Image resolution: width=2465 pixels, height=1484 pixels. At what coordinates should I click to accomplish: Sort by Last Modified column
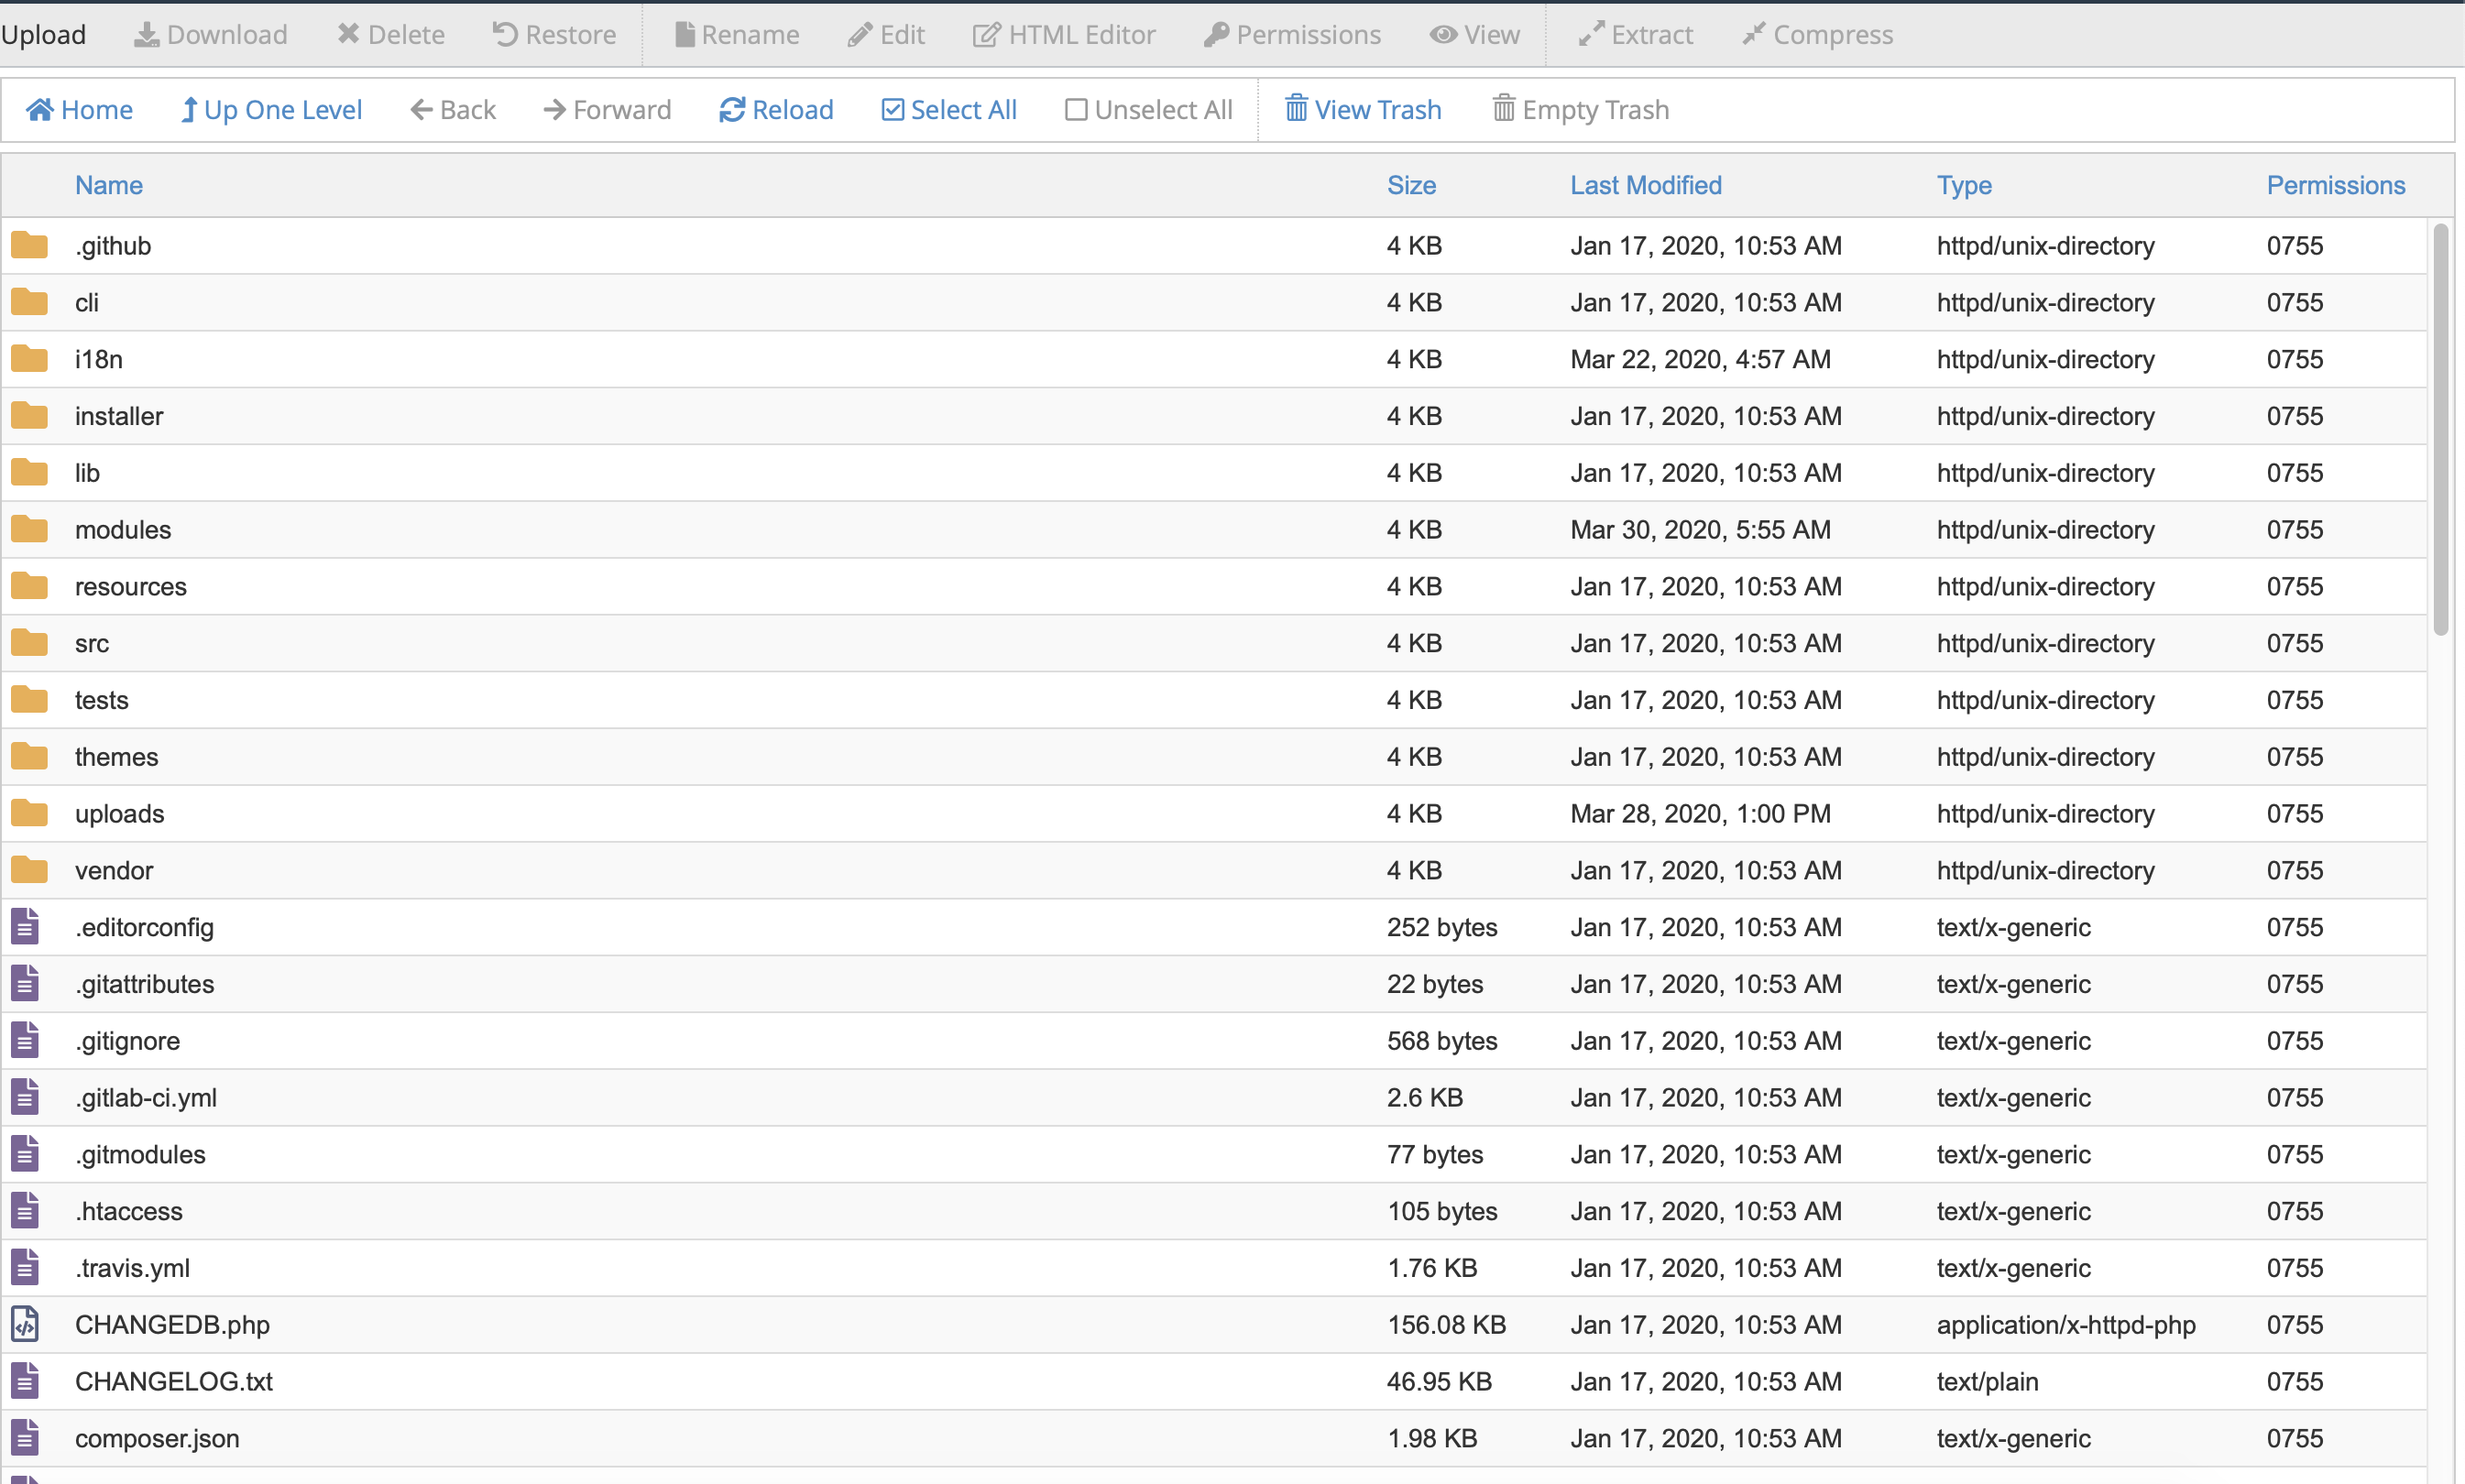click(x=1646, y=185)
